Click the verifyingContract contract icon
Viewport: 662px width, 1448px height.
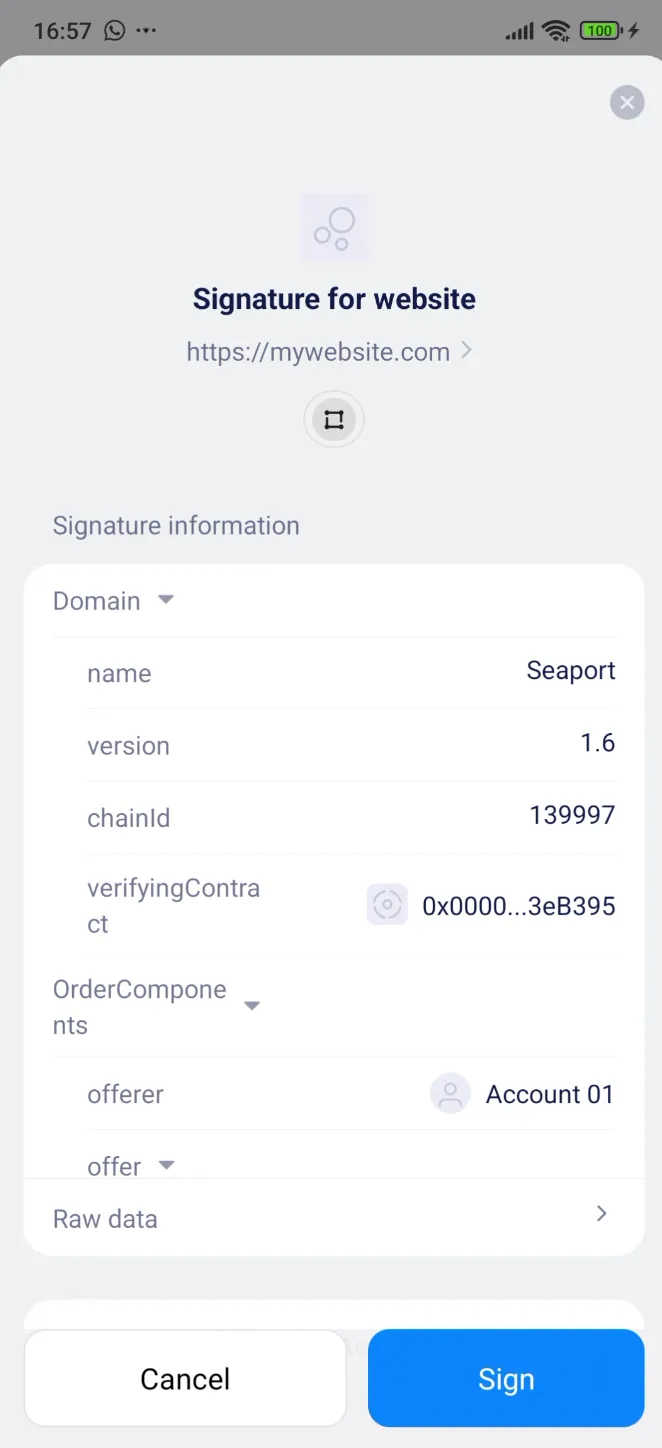coord(387,904)
